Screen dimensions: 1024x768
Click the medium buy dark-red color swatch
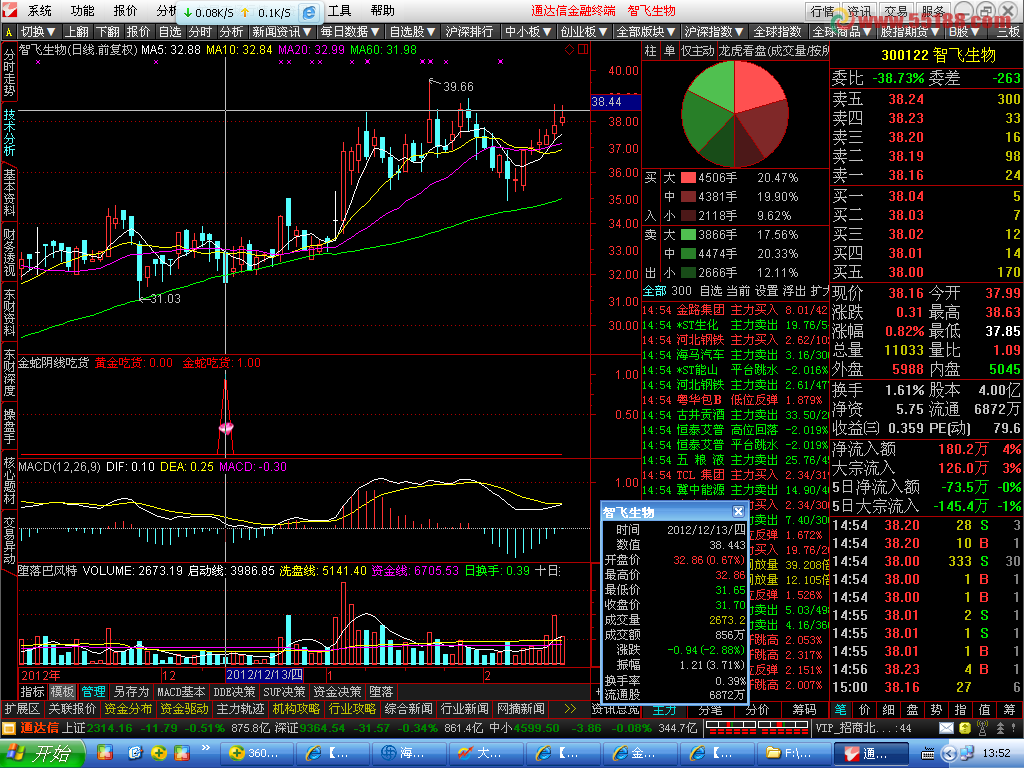(688, 197)
